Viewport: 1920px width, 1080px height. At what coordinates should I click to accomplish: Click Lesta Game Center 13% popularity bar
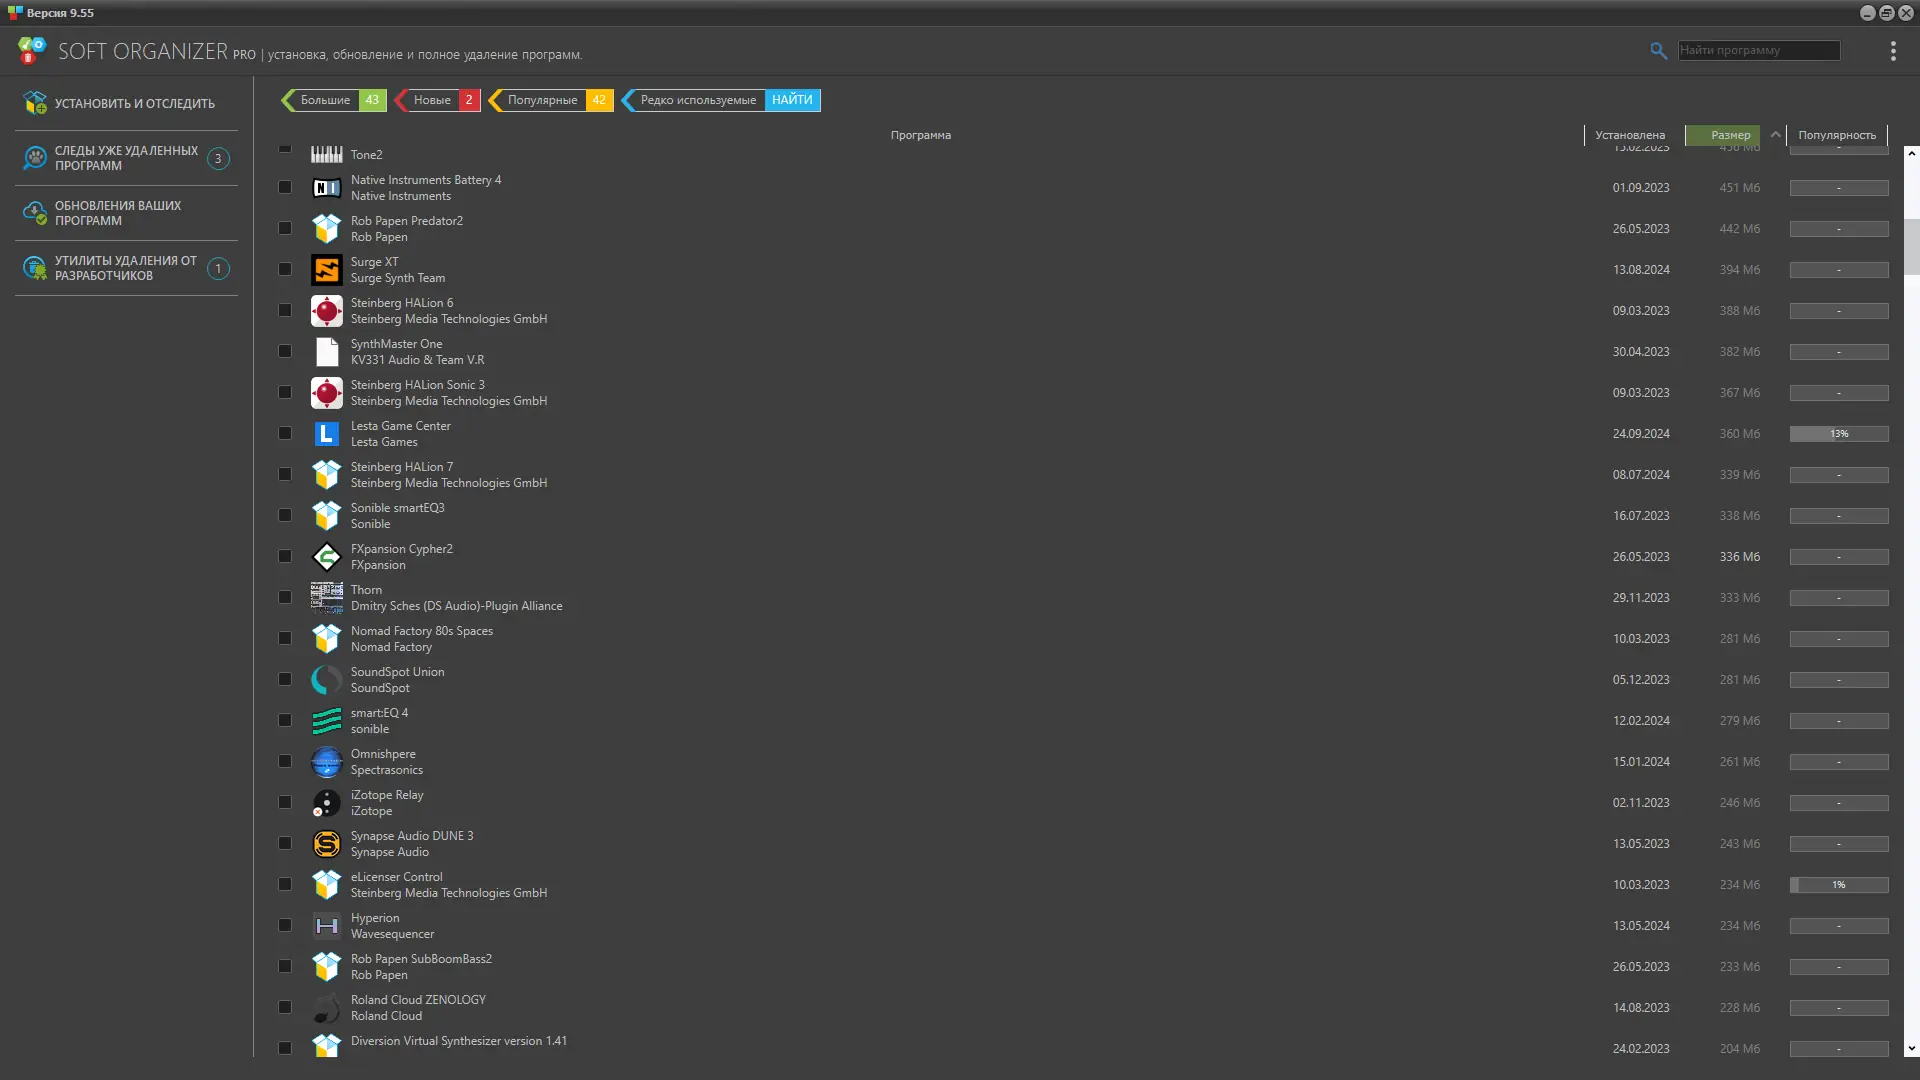1838,434
